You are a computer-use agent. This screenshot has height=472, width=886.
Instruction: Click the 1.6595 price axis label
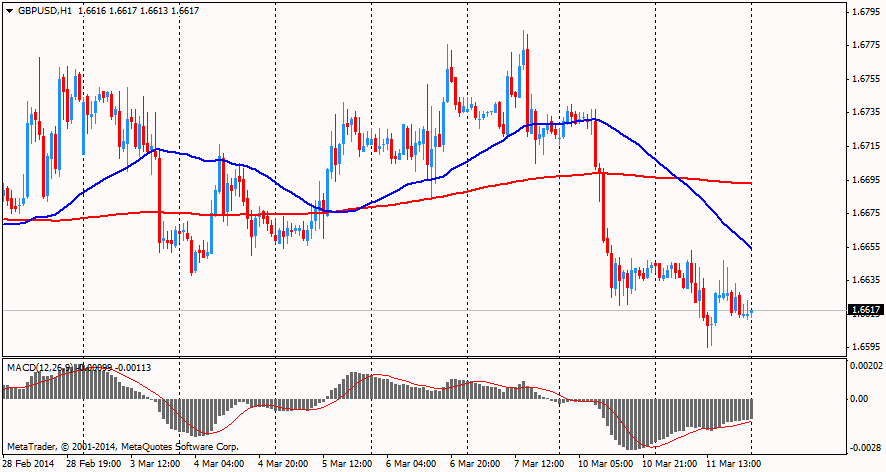tap(864, 347)
